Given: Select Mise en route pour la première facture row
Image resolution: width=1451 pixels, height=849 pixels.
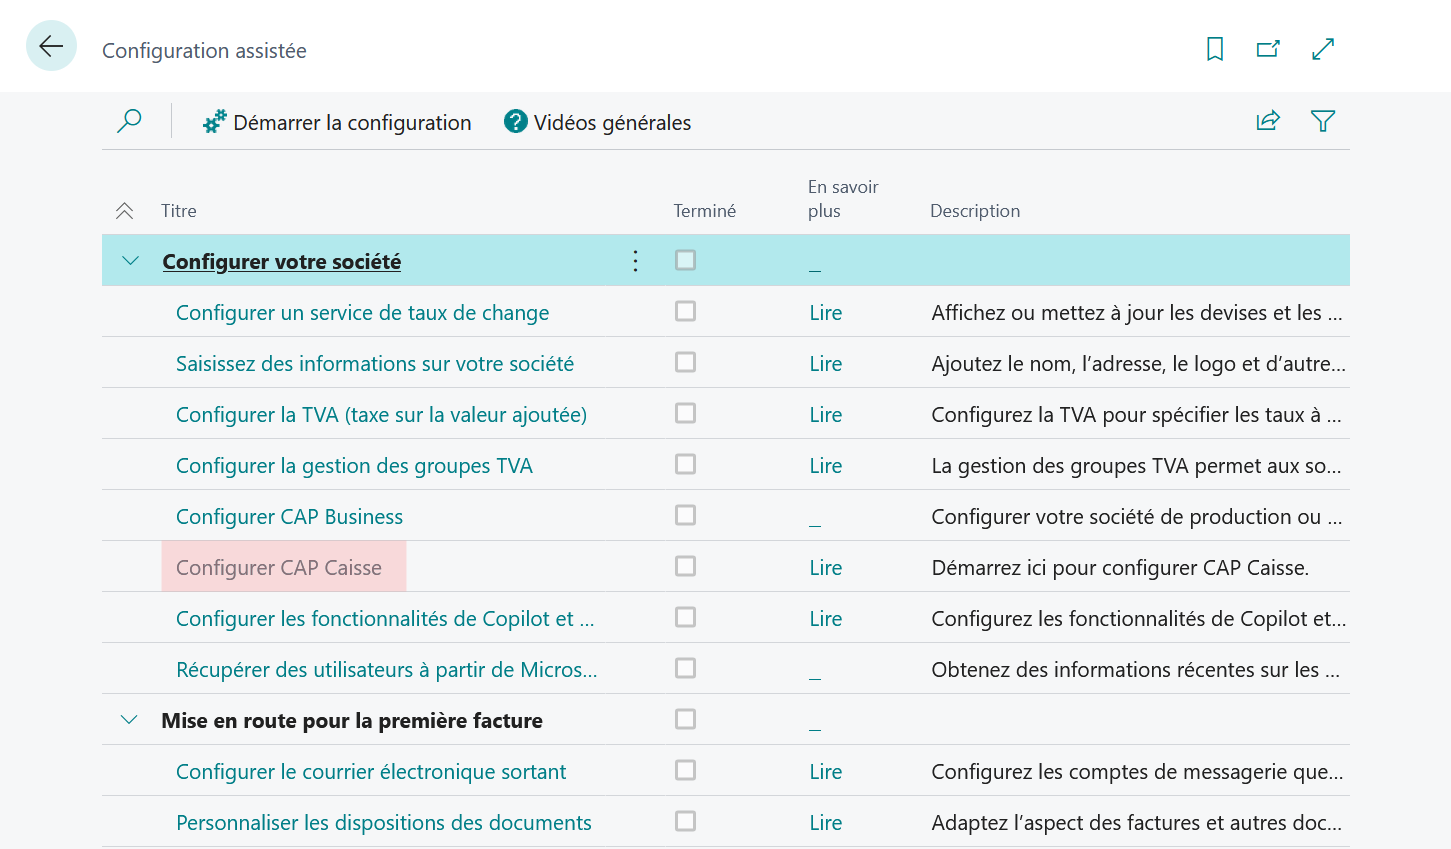Looking at the screenshot, I should pos(726,720).
